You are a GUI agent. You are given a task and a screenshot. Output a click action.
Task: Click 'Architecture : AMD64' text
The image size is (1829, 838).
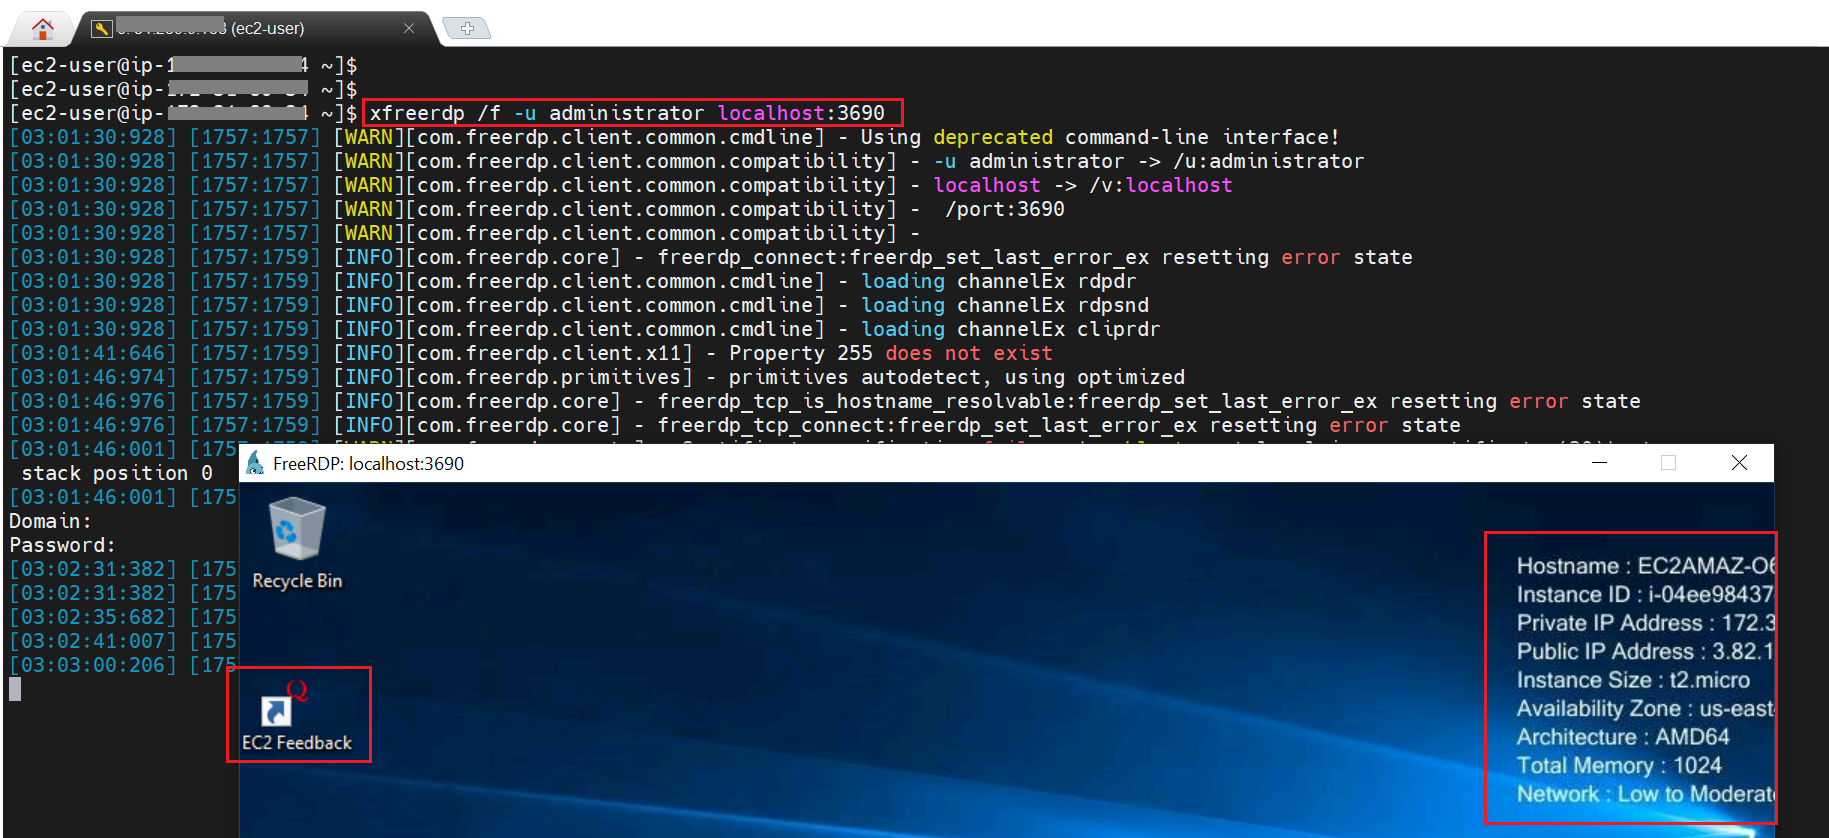(1622, 737)
